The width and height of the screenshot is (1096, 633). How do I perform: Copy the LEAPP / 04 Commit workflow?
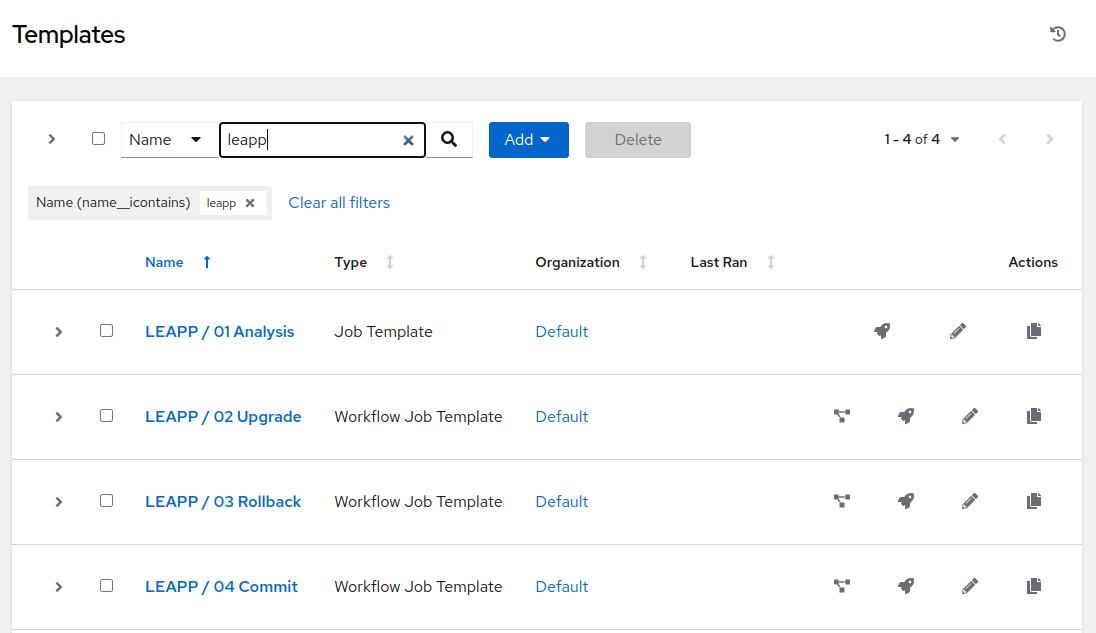(1034, 586)
